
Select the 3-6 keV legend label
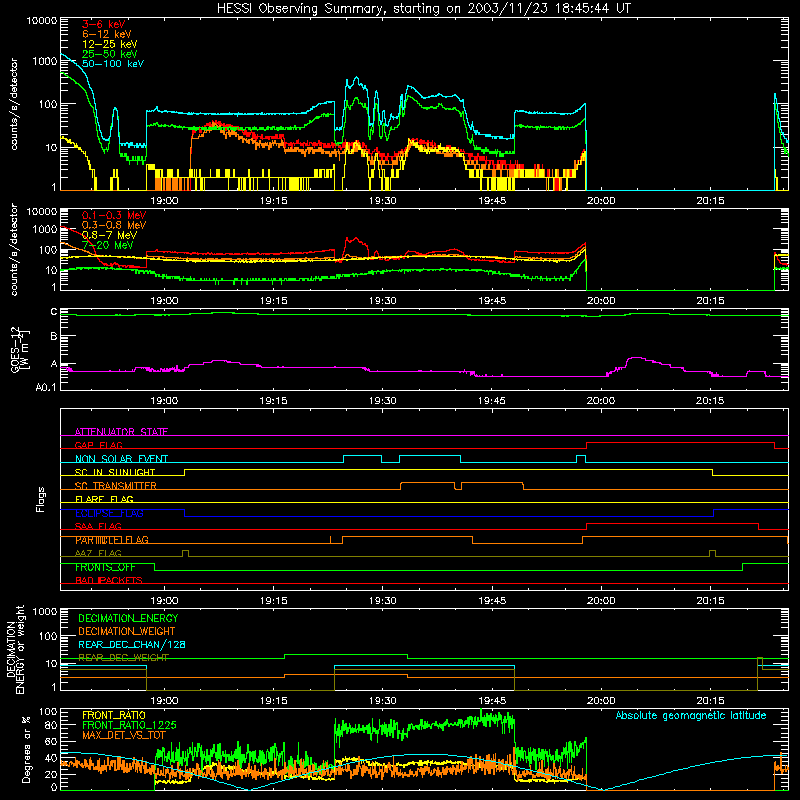coord(104,24)
